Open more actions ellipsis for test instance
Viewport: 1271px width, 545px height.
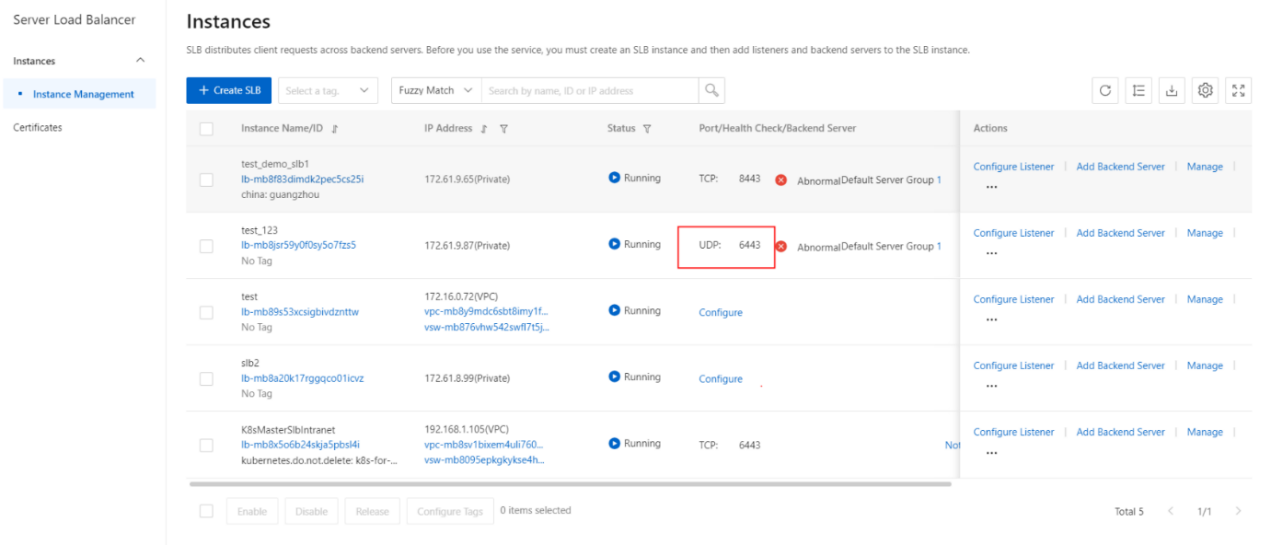pyautogui.click(x=992, y=320)
